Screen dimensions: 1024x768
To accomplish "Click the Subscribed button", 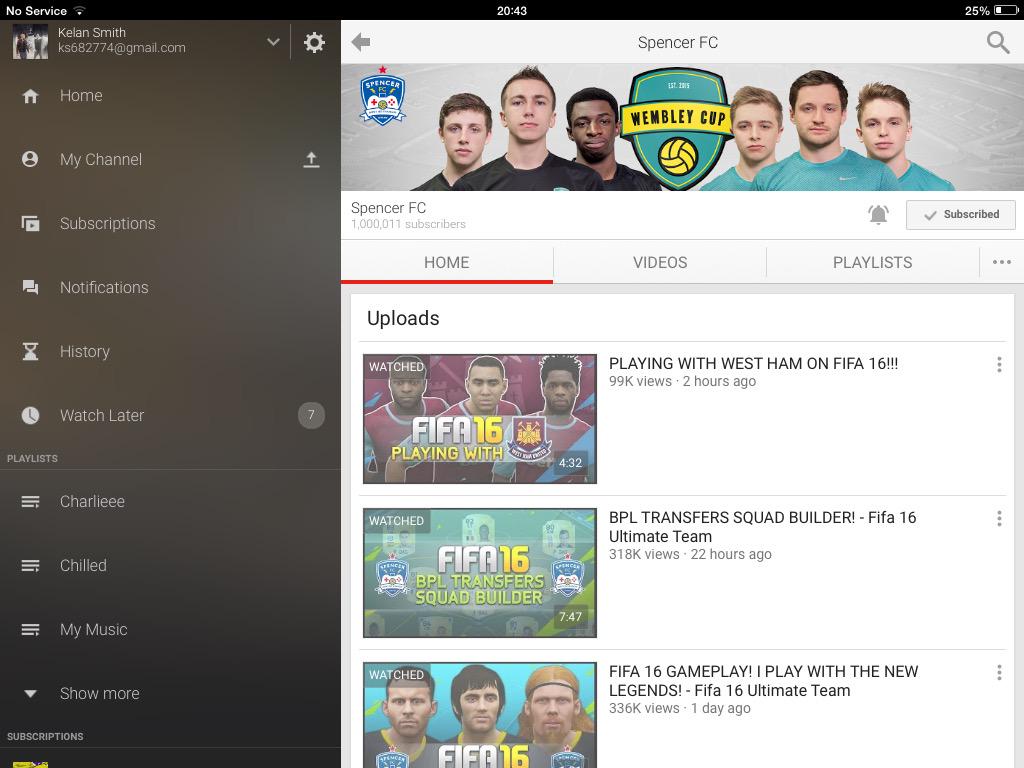I will point(960,214).
